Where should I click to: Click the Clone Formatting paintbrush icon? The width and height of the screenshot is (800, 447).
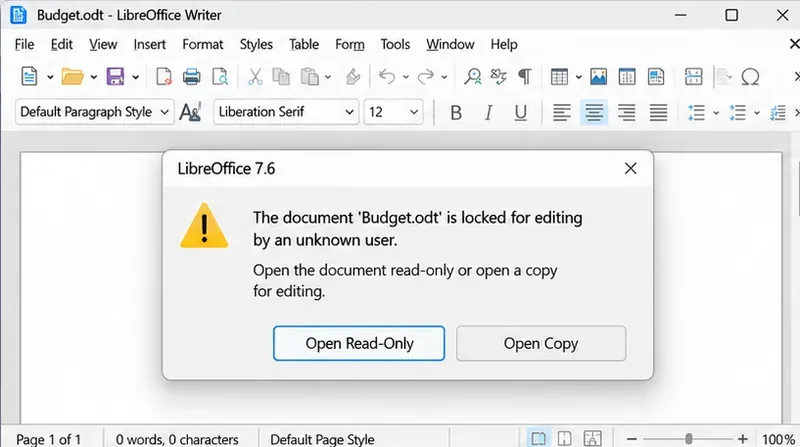(x=353, y=77)
